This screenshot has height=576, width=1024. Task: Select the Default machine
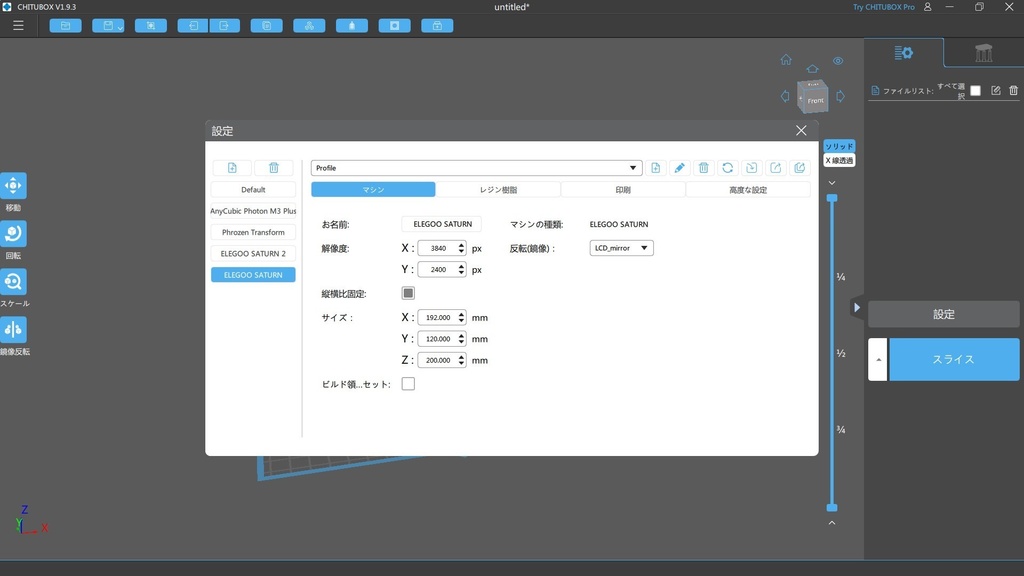253,189
